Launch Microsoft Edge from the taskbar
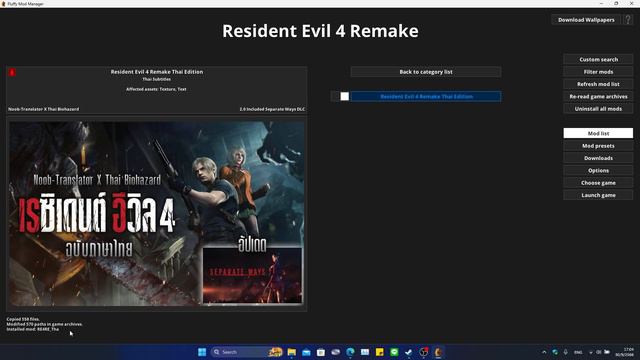The height and width of the screenshot is (360, 640). pyautogui.click(x=350, y=352)
